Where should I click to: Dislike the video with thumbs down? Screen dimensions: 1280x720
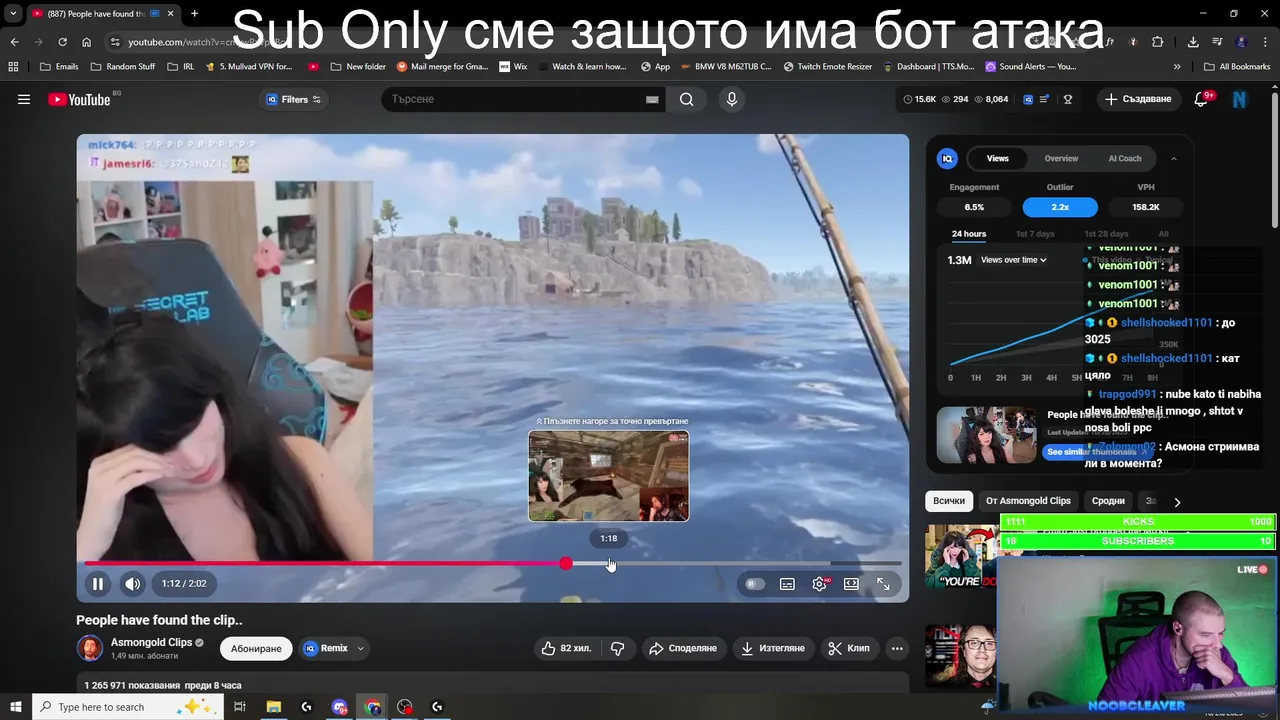click(617, 648)
